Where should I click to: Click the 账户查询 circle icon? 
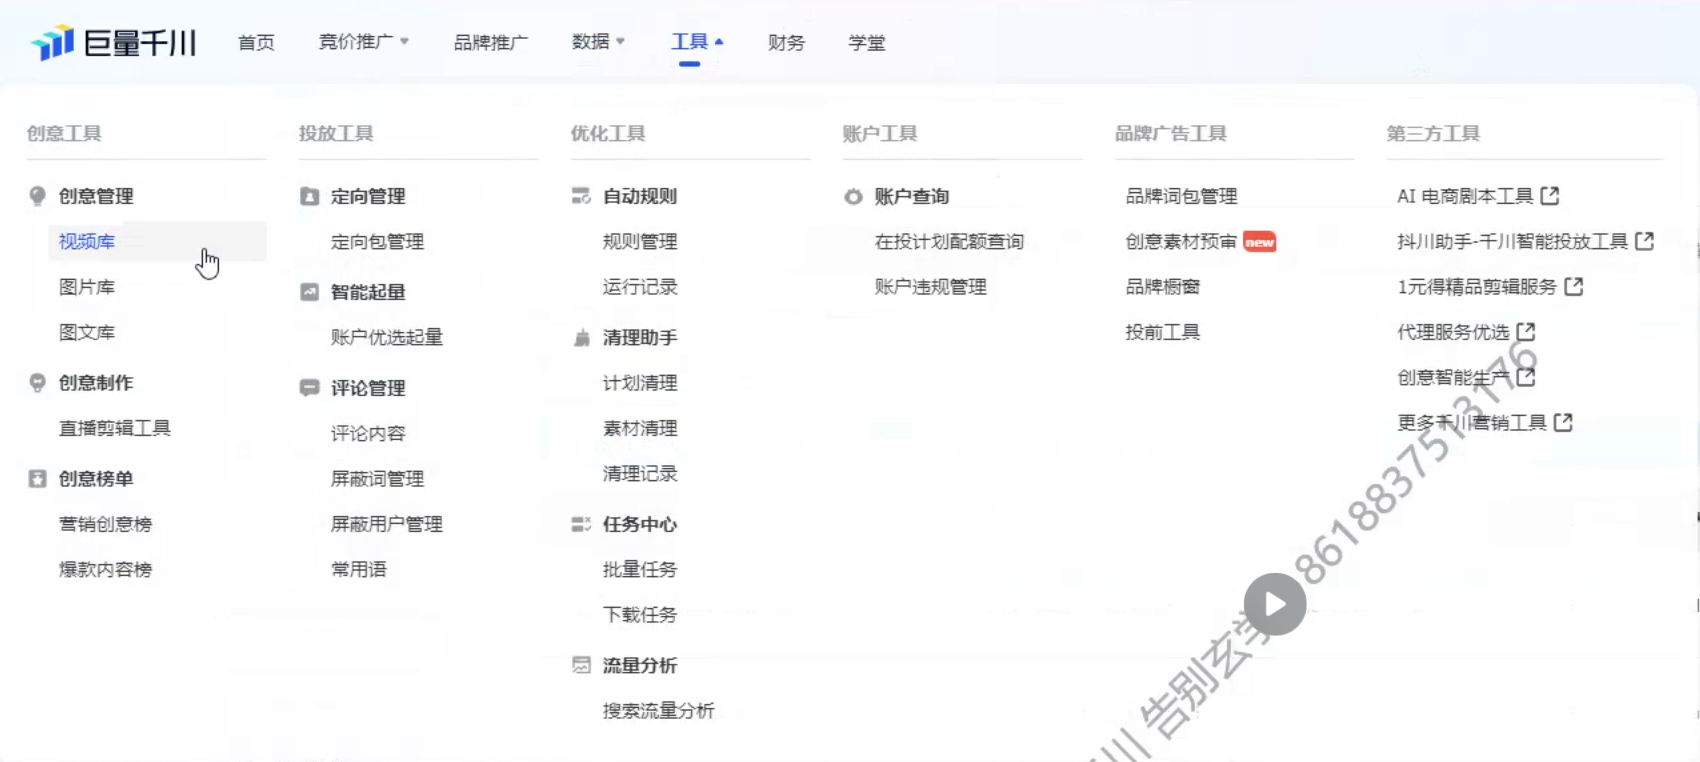click(853, 197)
